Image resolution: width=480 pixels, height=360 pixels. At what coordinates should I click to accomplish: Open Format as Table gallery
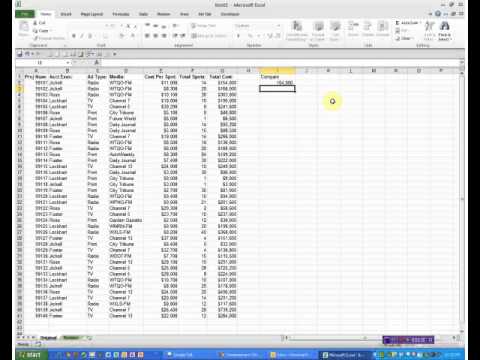click(318, 31)
